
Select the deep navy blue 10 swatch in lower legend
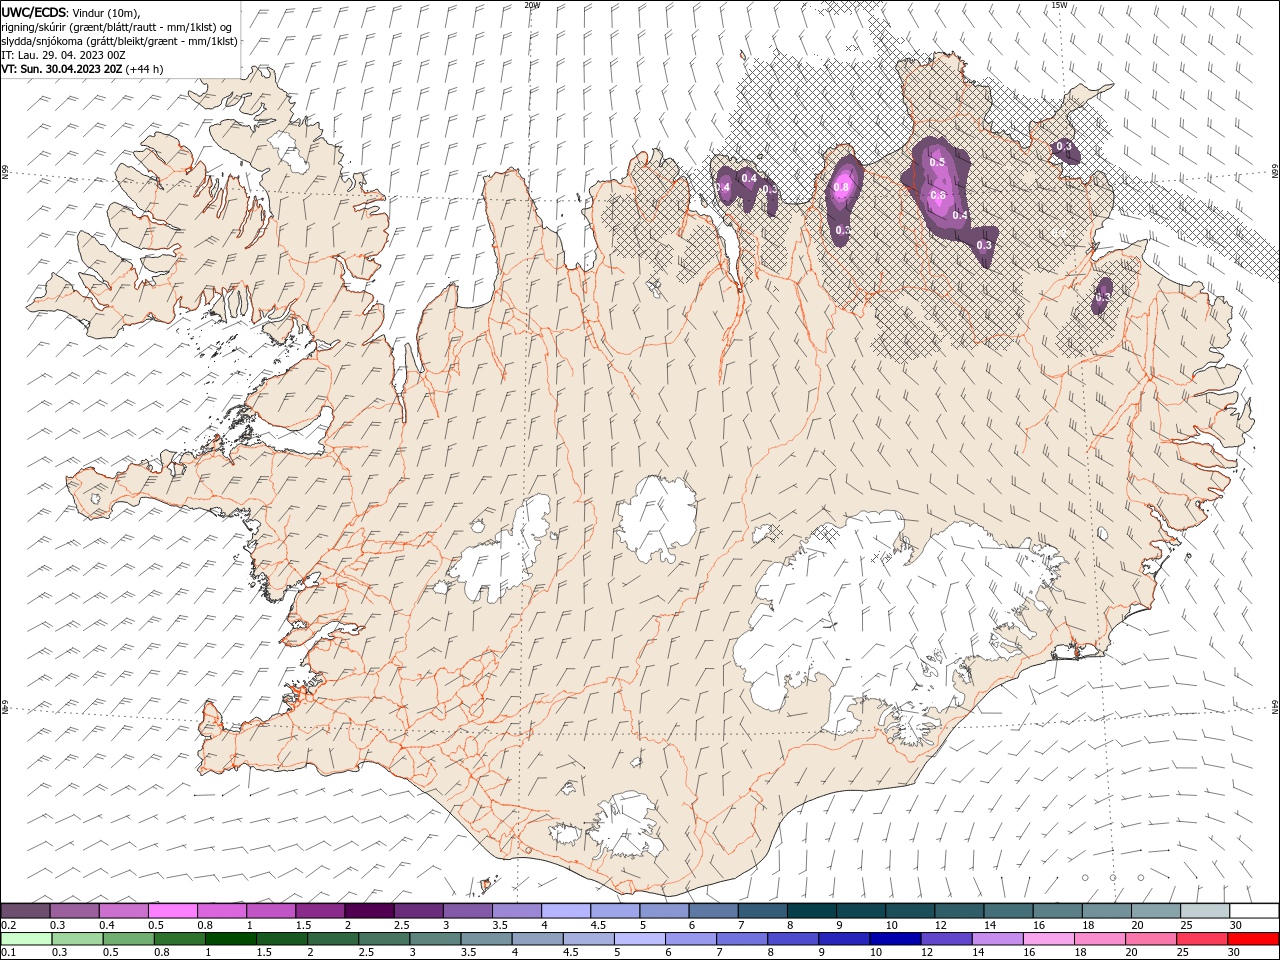point(894,939)
